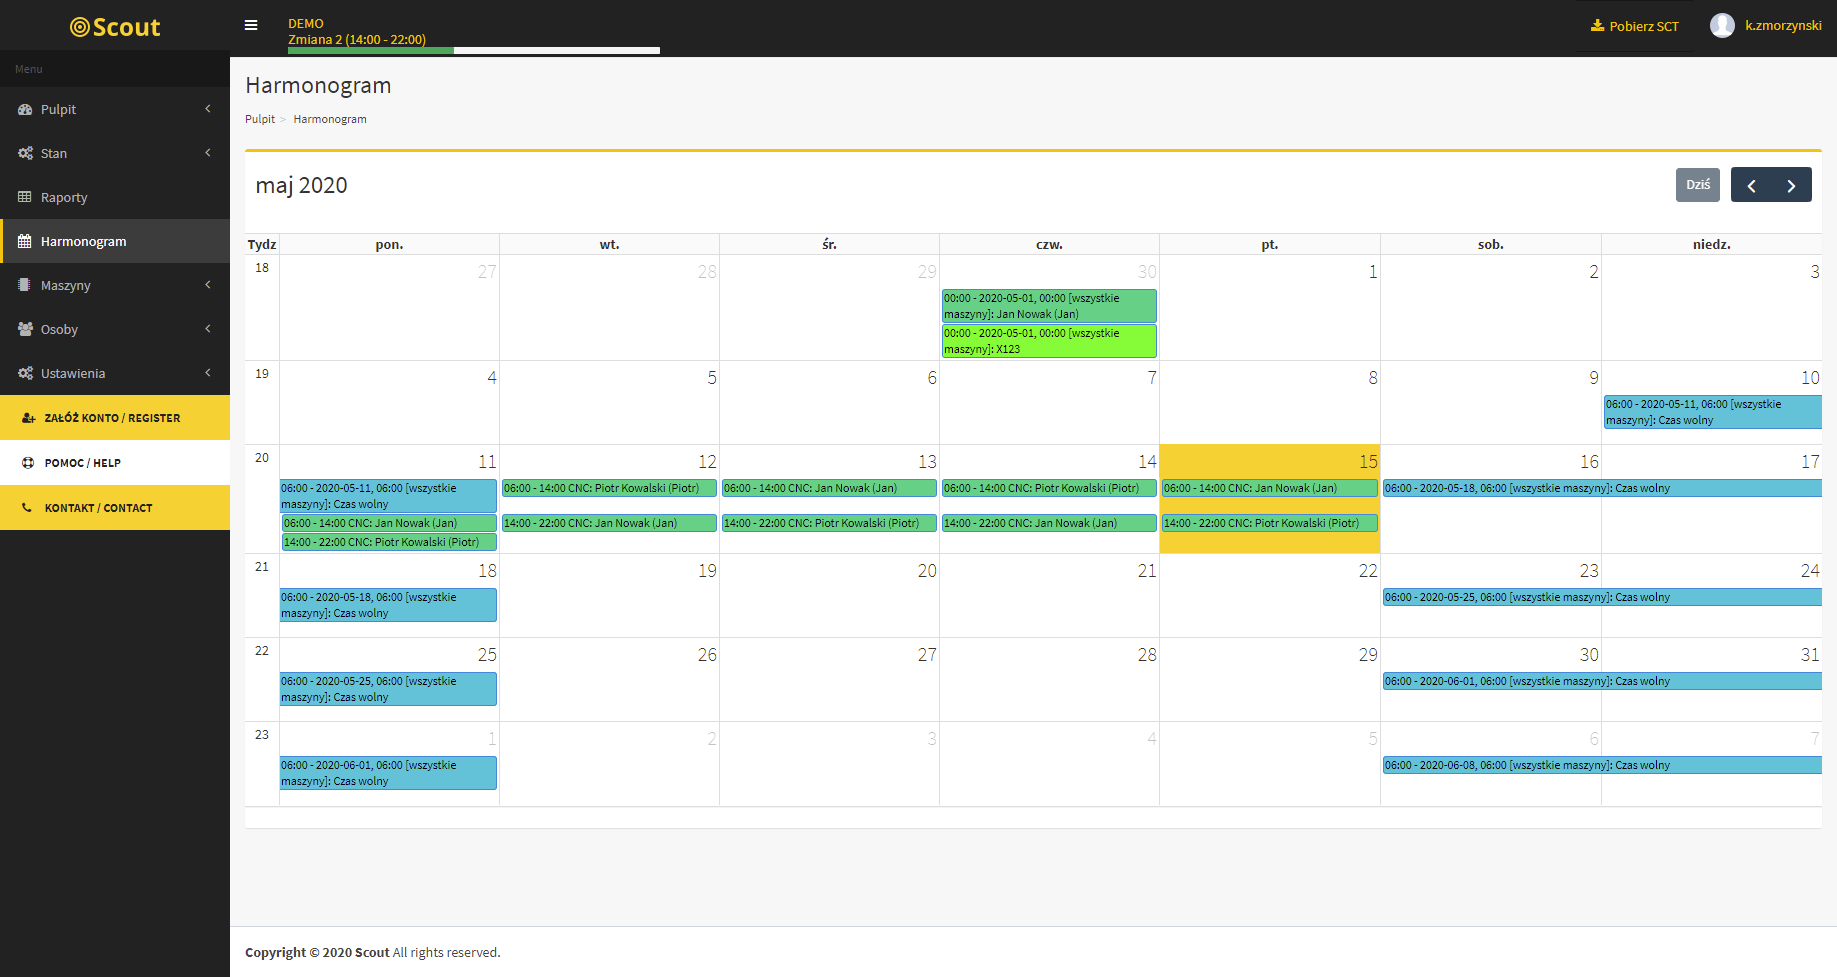The image size is (1837, 977).
Task: Click the Pulpit breadcrumb link
Action: (260, 119)
